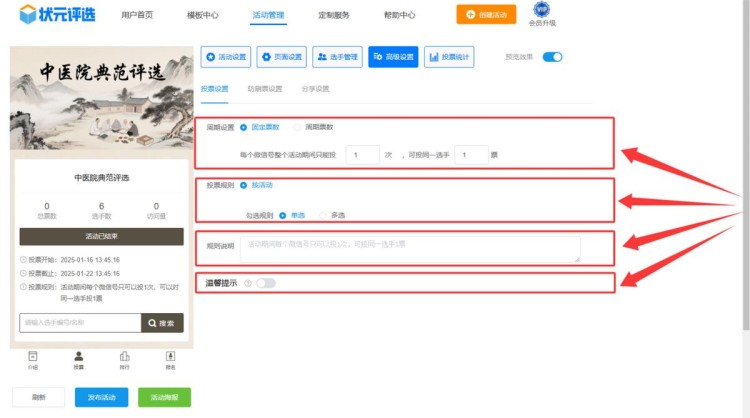Viewport: 750px width, 418px height.
Task: Click the 状元评选 logo icon
Action: 22,16
